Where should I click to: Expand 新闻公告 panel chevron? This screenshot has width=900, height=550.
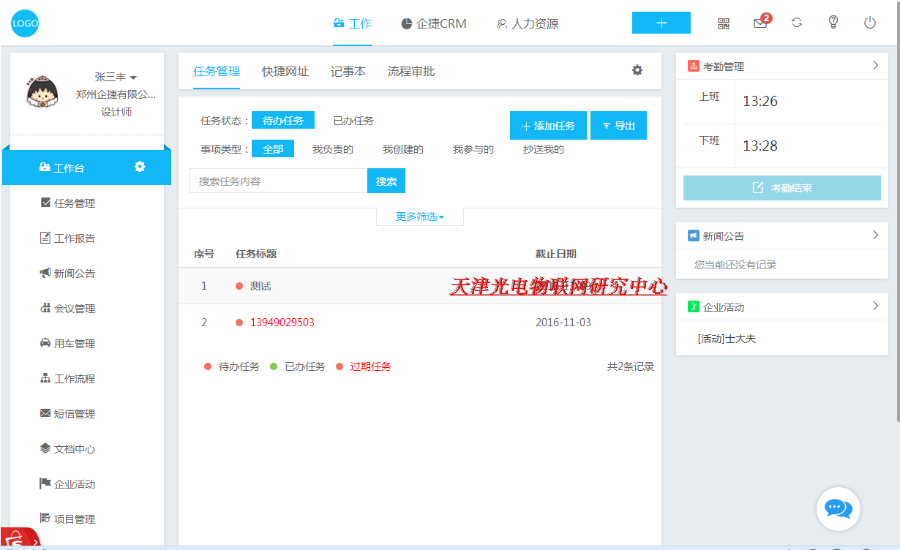(x=875, y=235)
